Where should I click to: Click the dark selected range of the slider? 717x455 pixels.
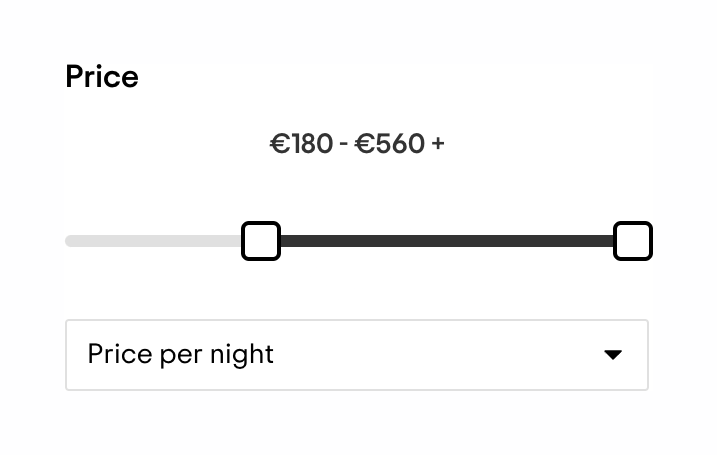[445, 241]
